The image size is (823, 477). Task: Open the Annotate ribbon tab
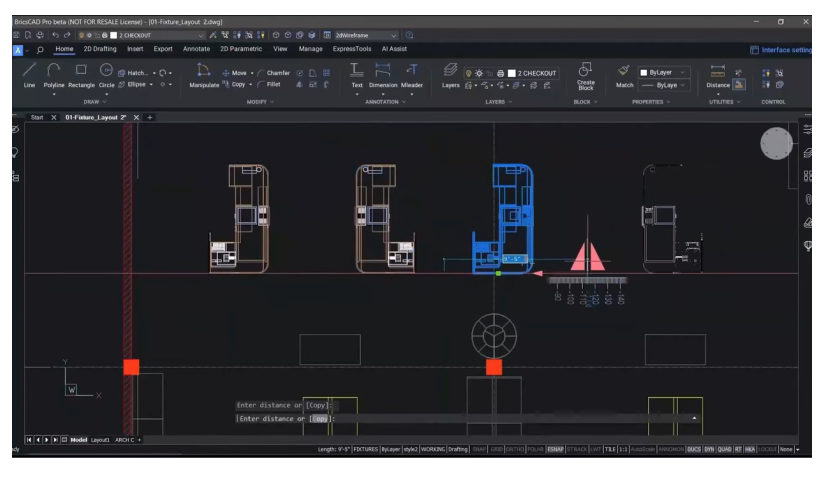tap(196, 48)
